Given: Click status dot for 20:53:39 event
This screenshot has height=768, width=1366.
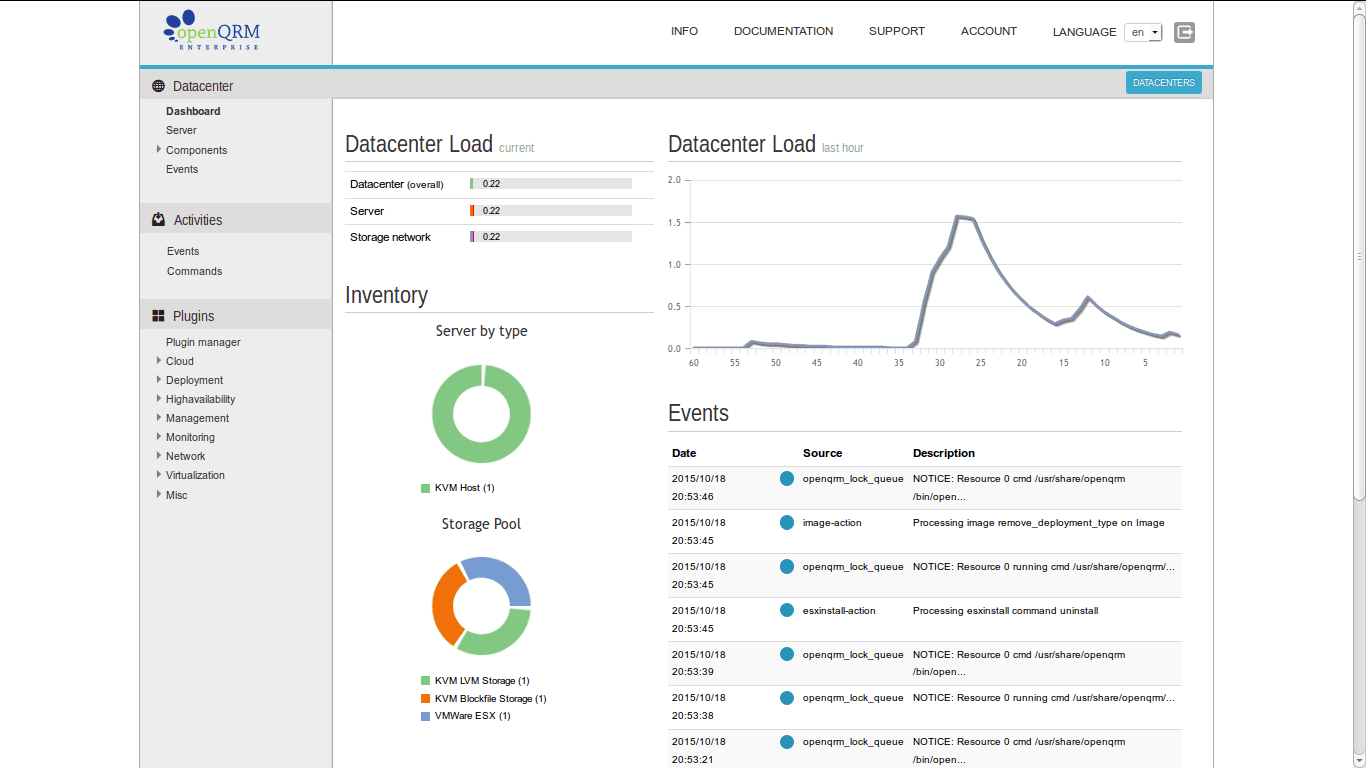Looking at the screenshot, I should point(787,654).
